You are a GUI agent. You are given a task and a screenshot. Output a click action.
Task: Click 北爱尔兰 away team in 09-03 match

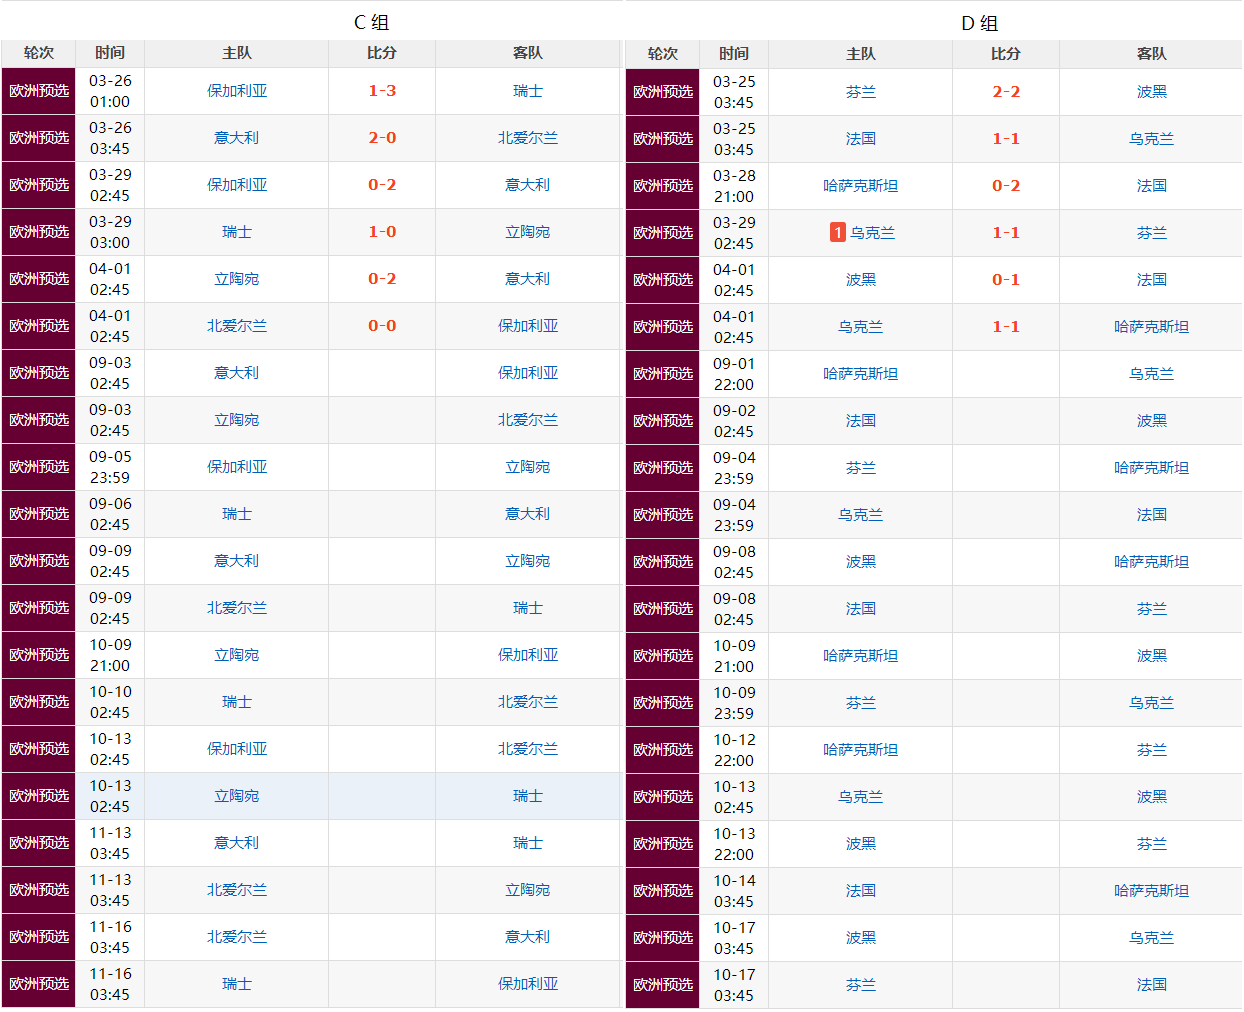pyautogui.click(x=528, y=420)
